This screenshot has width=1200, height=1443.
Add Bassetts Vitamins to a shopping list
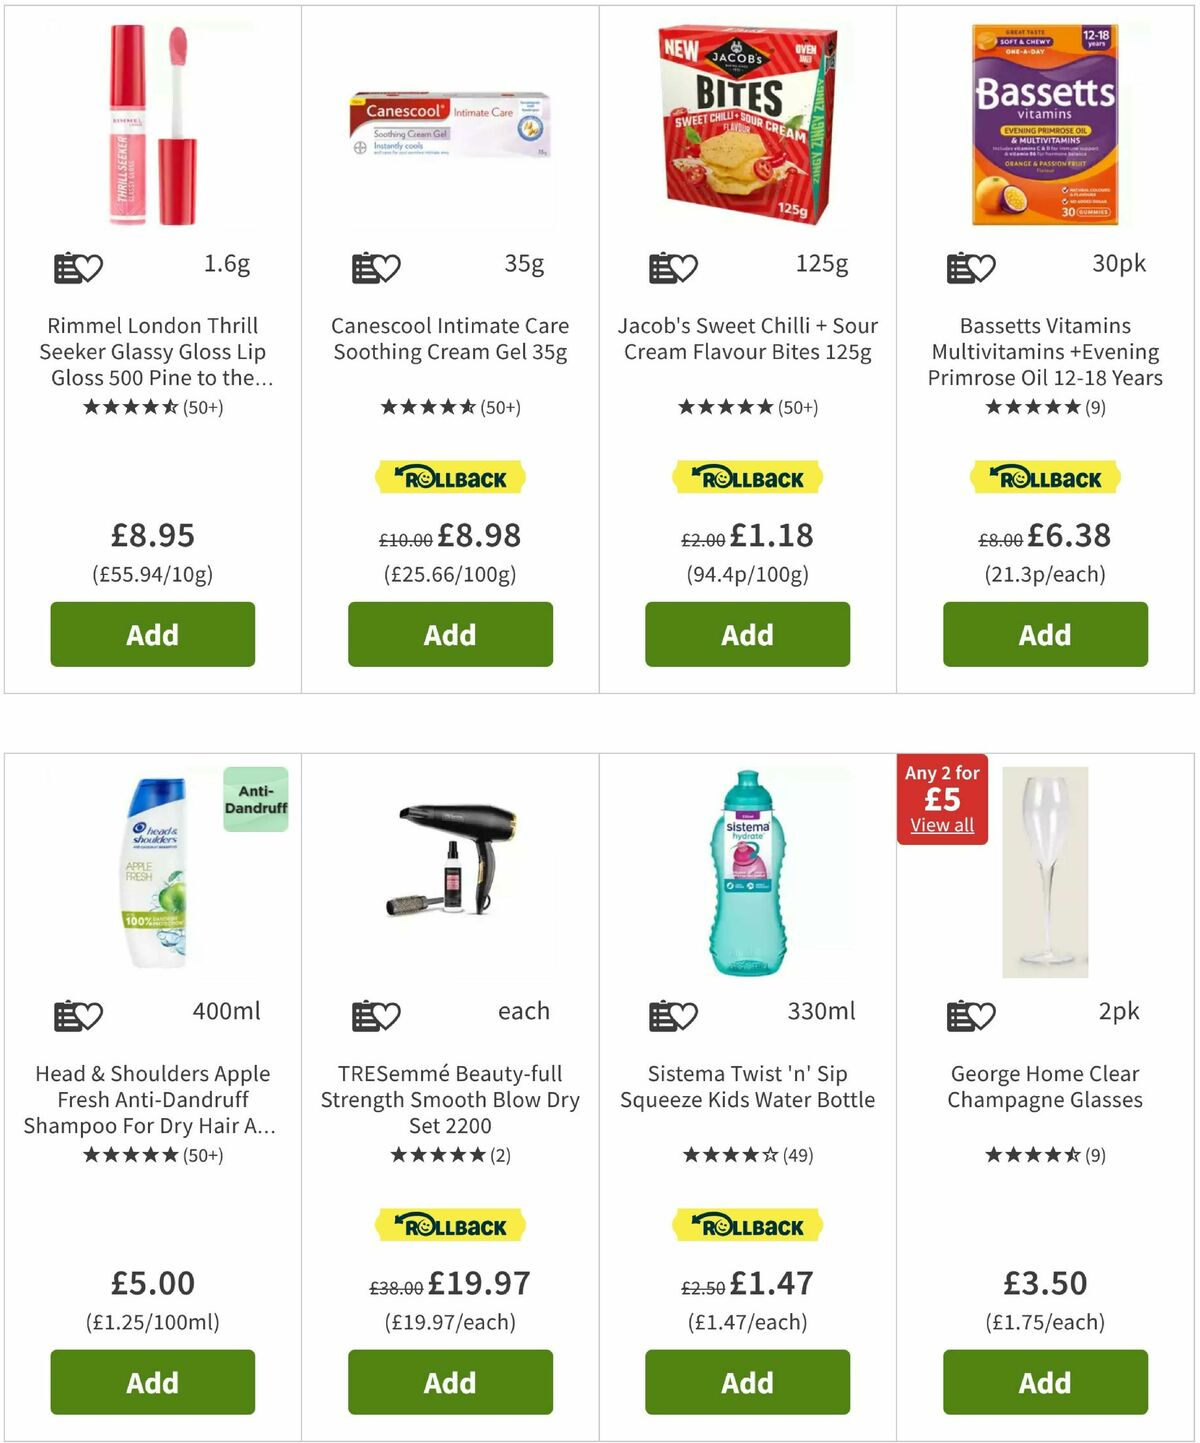959,267
